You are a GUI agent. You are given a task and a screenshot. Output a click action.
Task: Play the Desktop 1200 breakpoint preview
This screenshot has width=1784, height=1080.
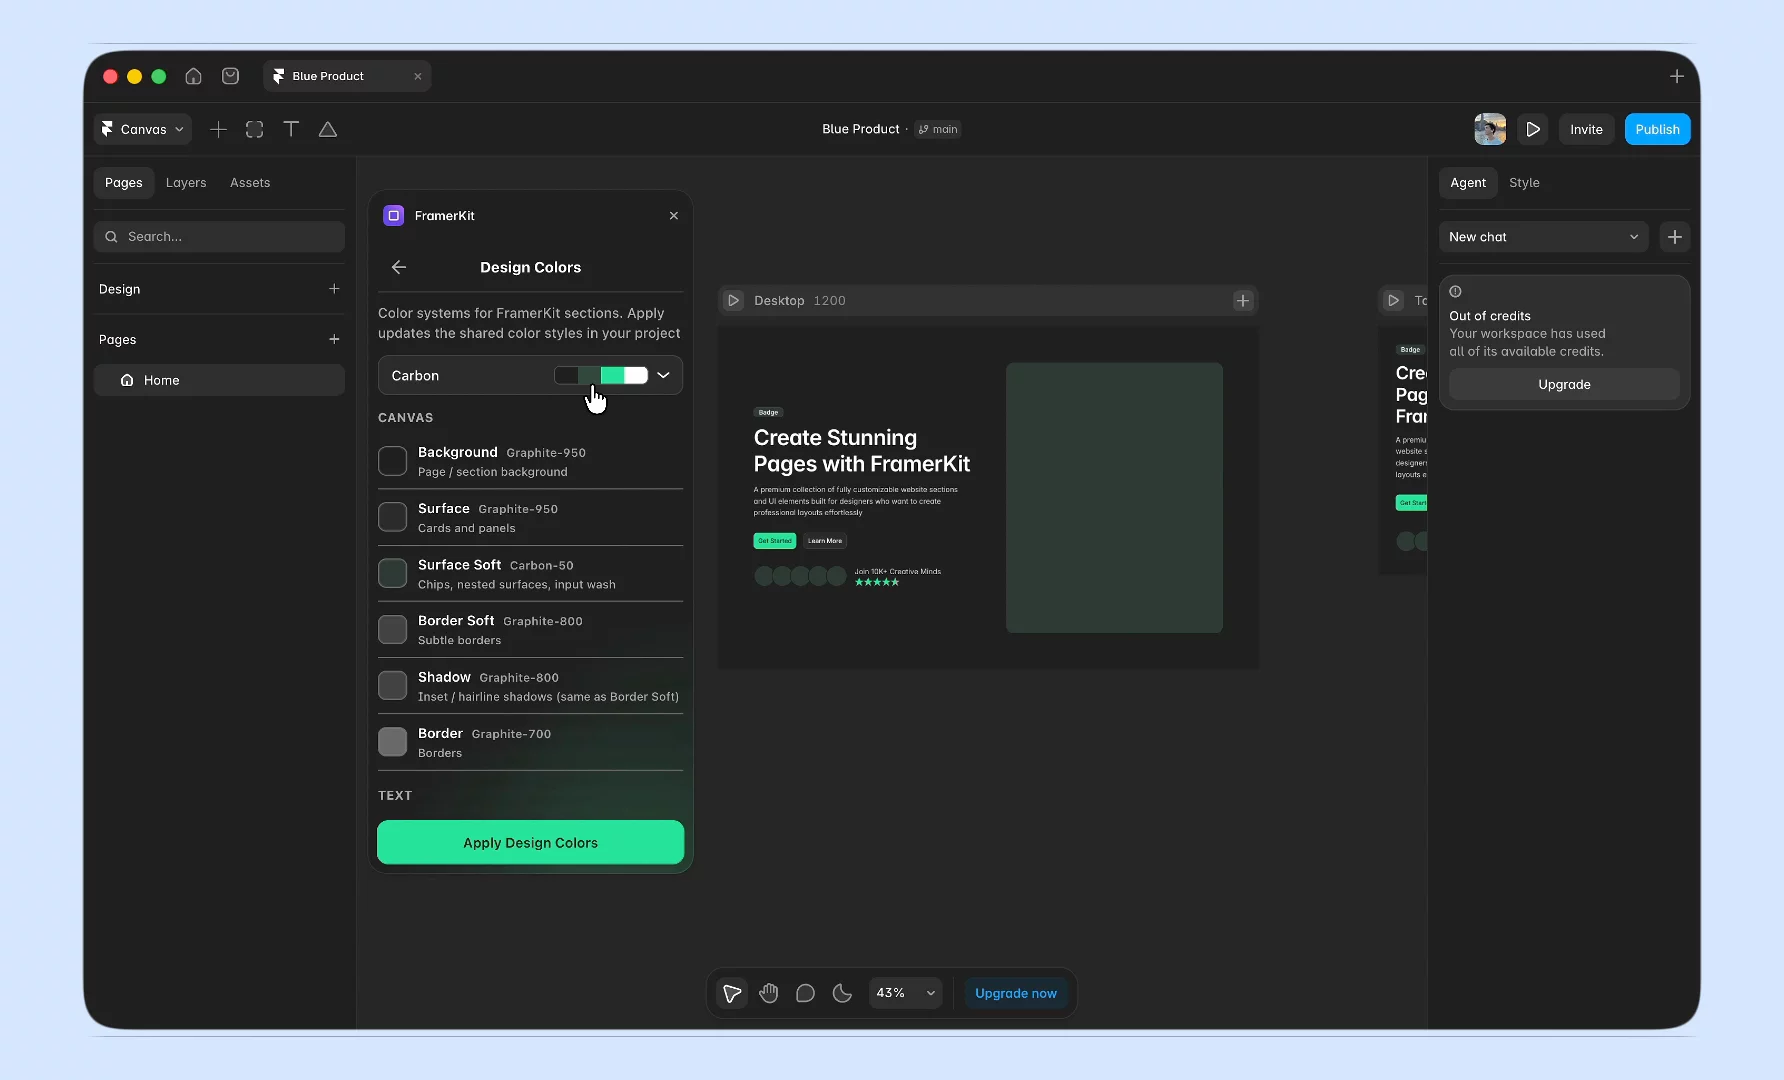733,301
